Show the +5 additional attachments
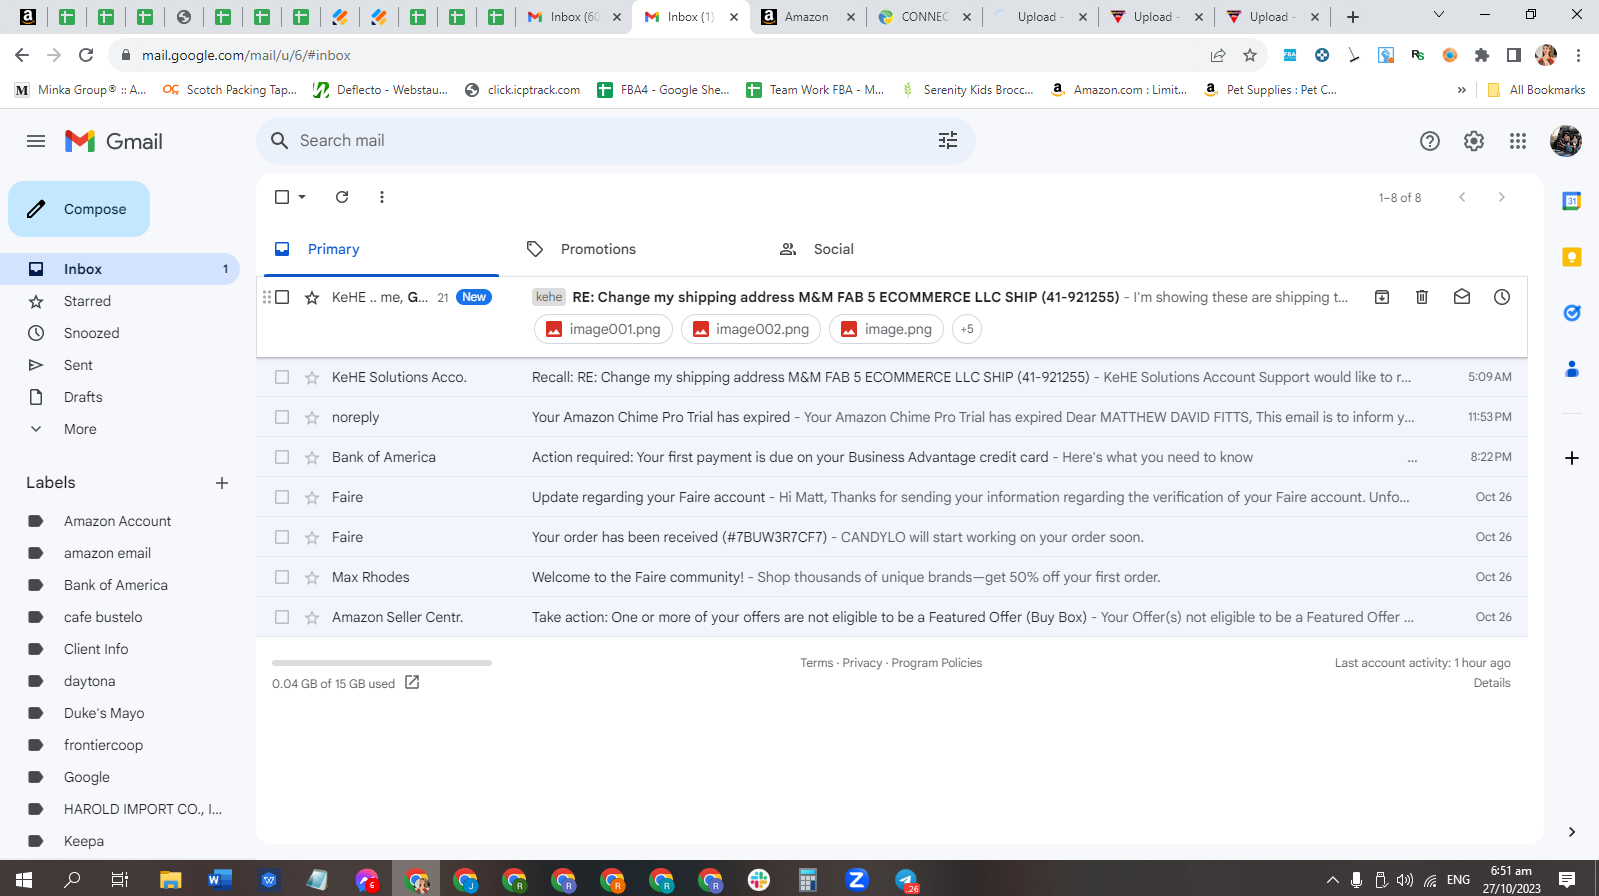The width and height of the screenshot is (1599, 896). tap(967, 329)
